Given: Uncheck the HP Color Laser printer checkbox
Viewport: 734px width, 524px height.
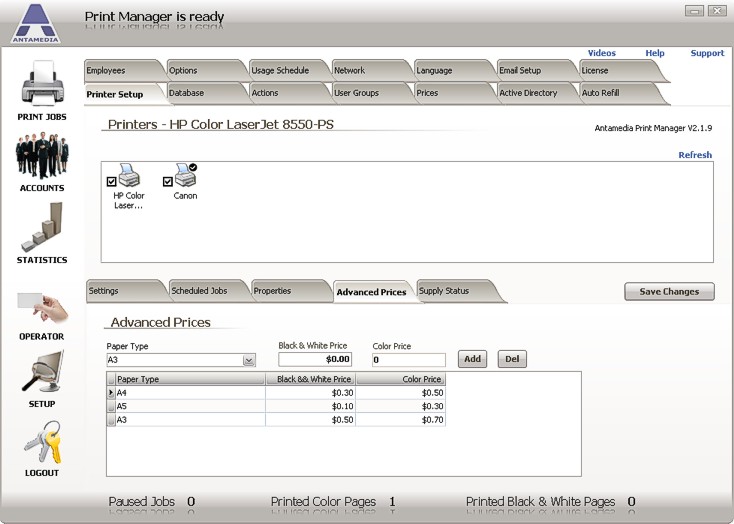Looking at the screenshot, I should pyautogui.click(x=111, y=182).
